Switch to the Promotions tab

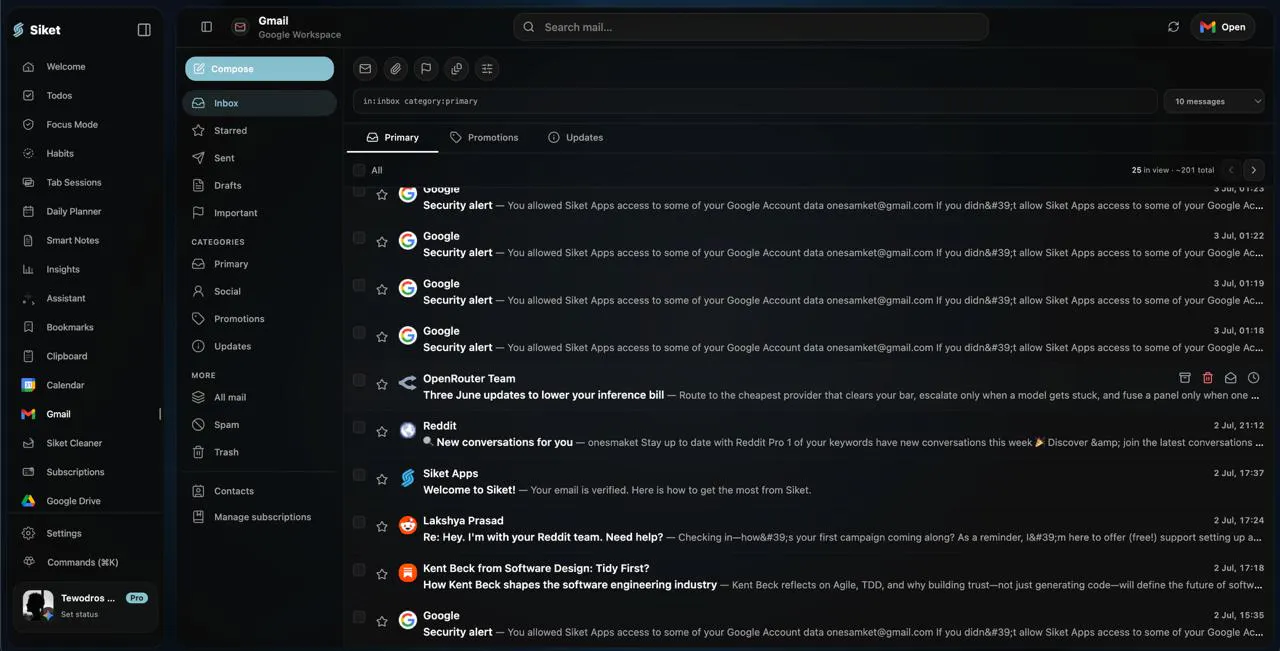tap(484, 138)
